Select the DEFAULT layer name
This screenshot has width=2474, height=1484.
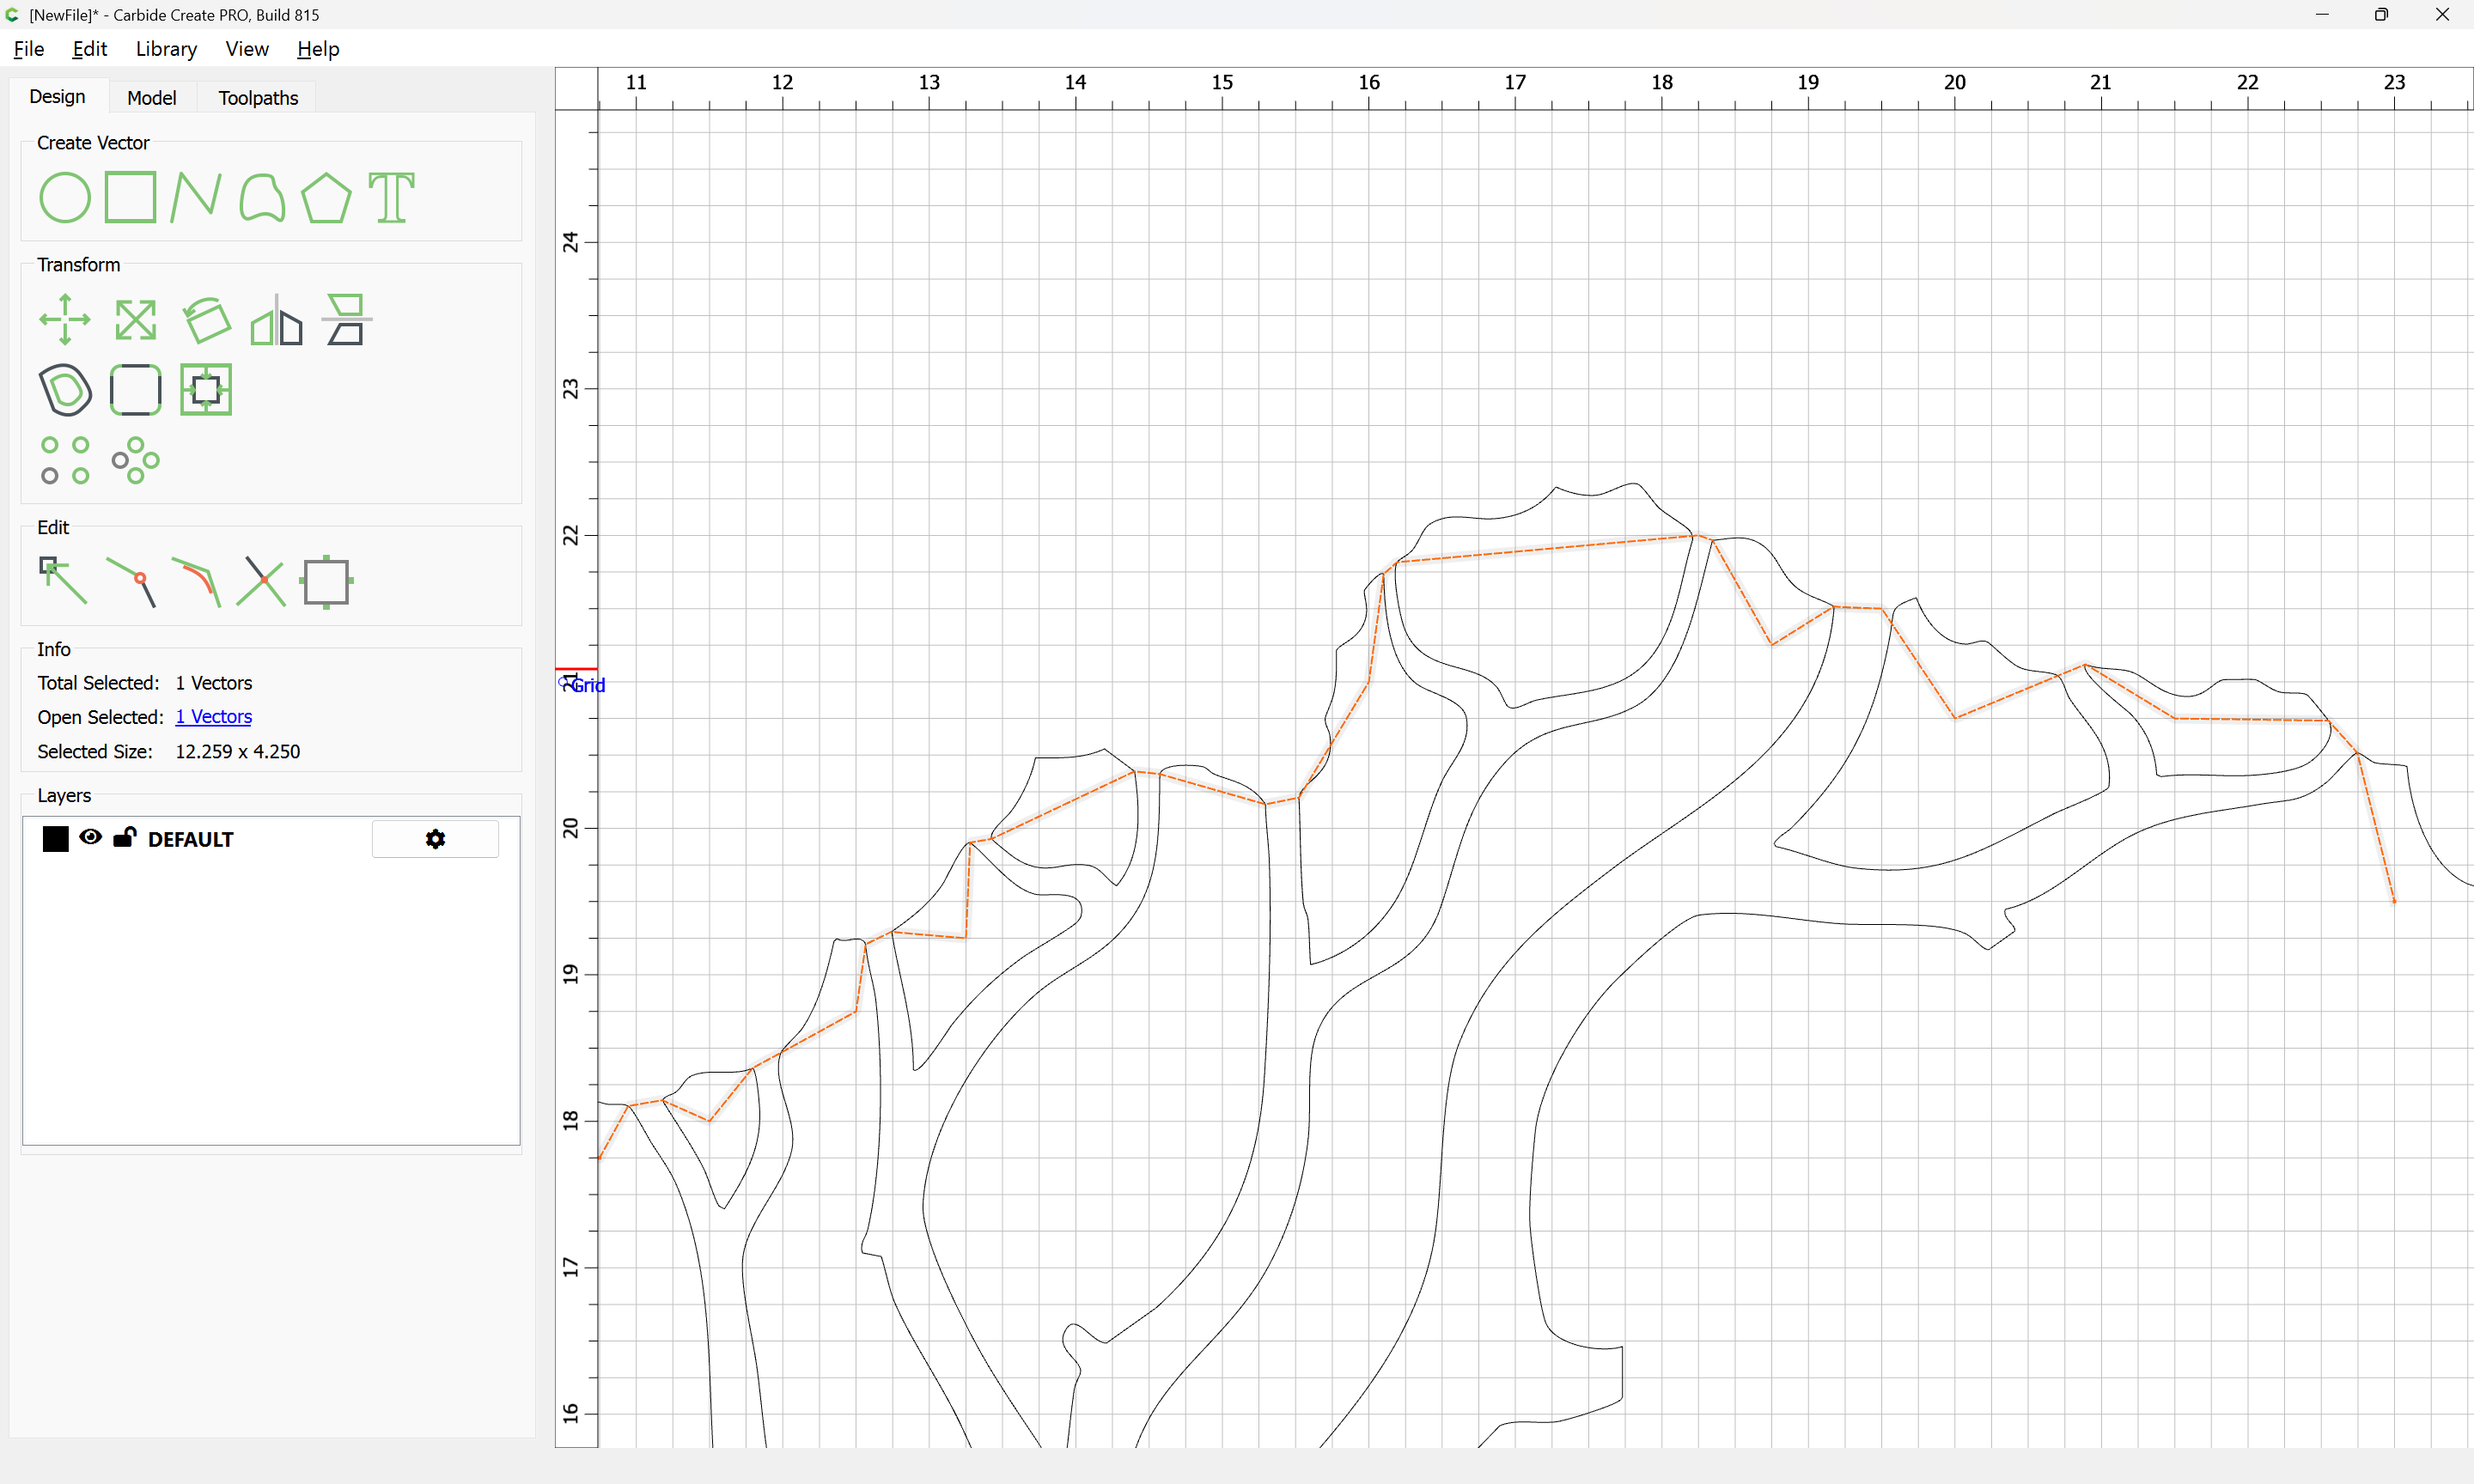pyautogui.click(x=191, y=840)
